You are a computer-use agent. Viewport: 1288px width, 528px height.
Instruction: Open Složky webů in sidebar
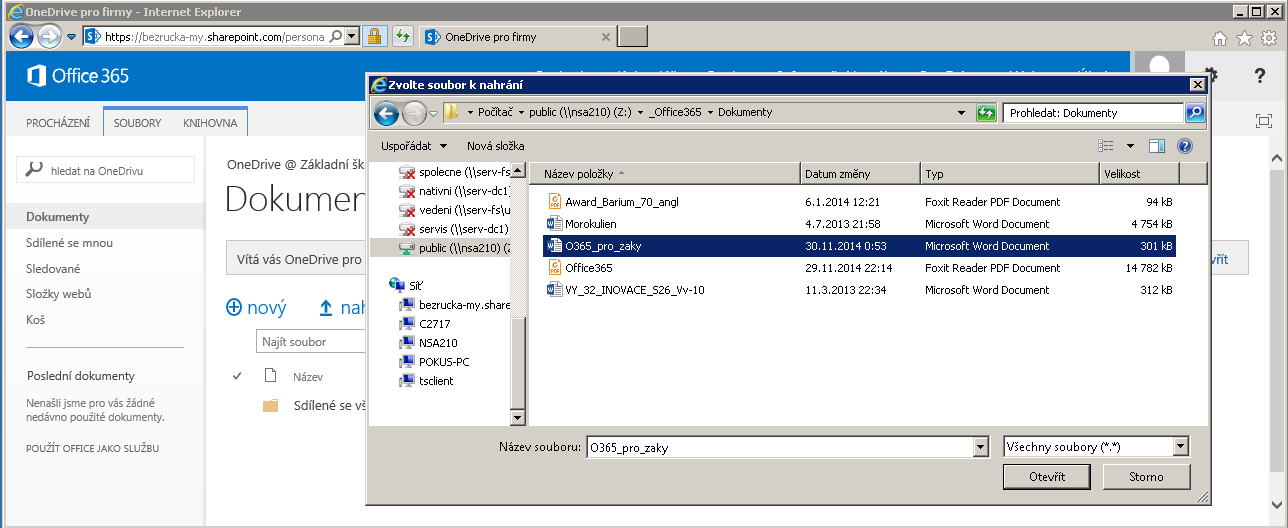coord(58,294)
